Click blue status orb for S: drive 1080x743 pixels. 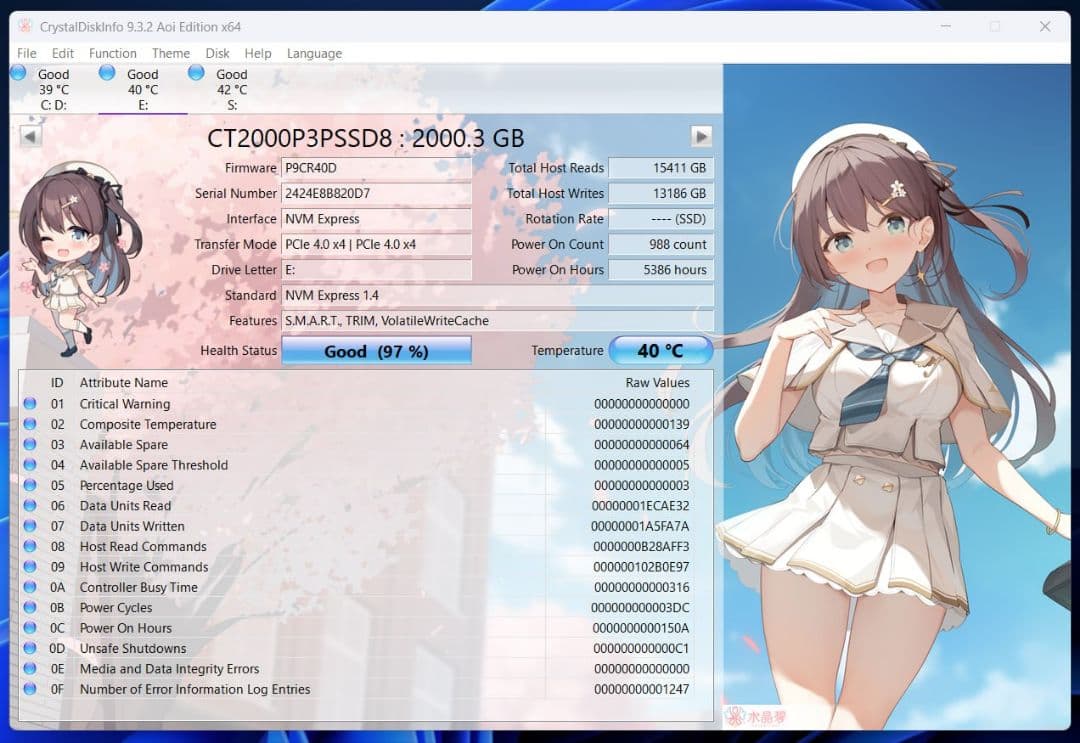tap(196, 72)
